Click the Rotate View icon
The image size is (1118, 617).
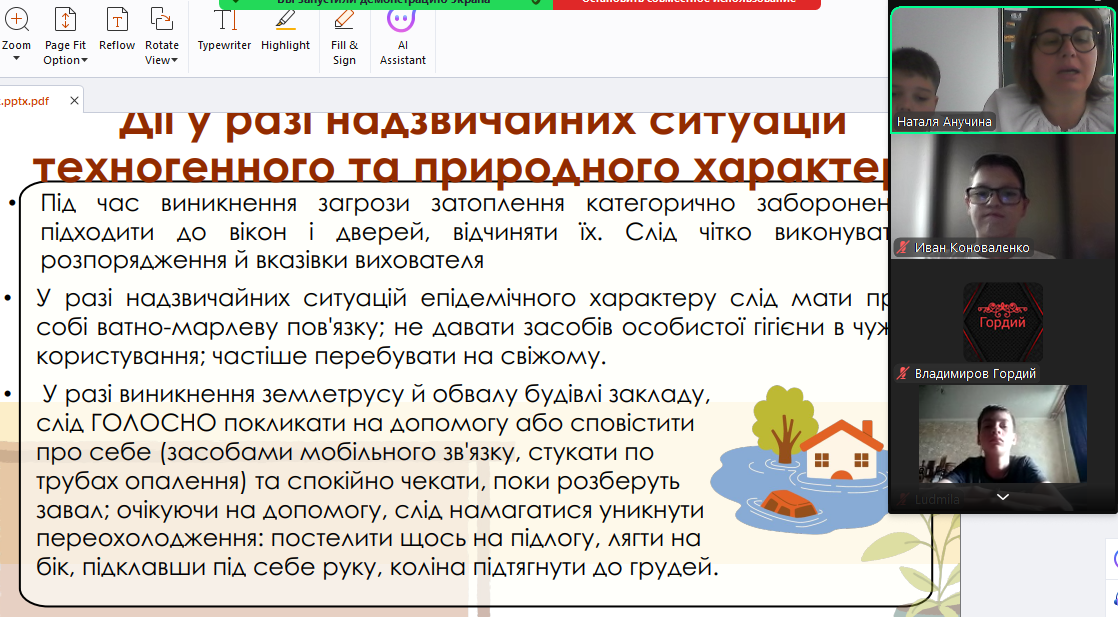click(161, 20)
